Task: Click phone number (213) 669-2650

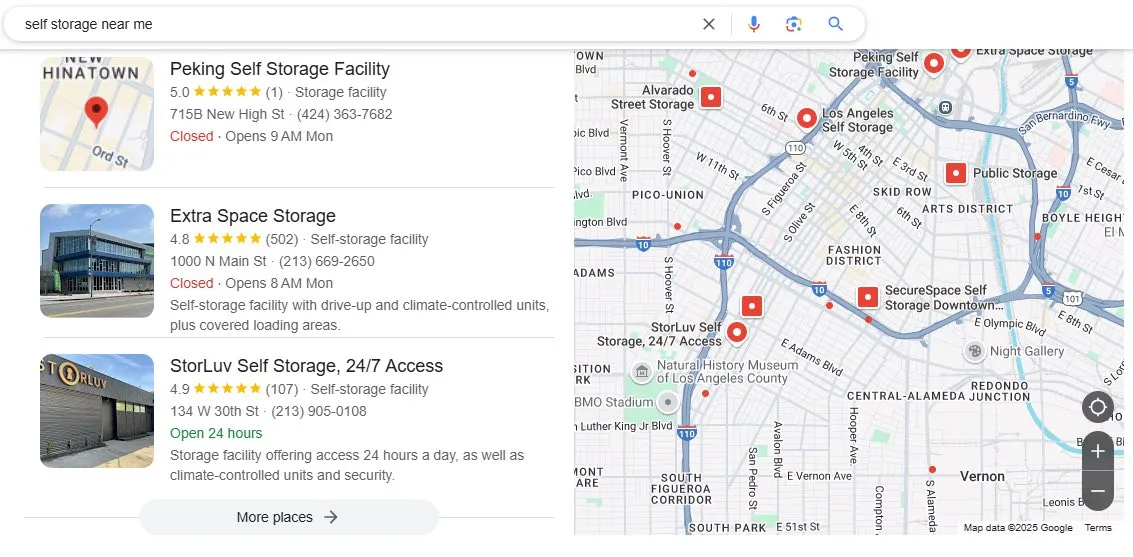Action: point(327,261)
